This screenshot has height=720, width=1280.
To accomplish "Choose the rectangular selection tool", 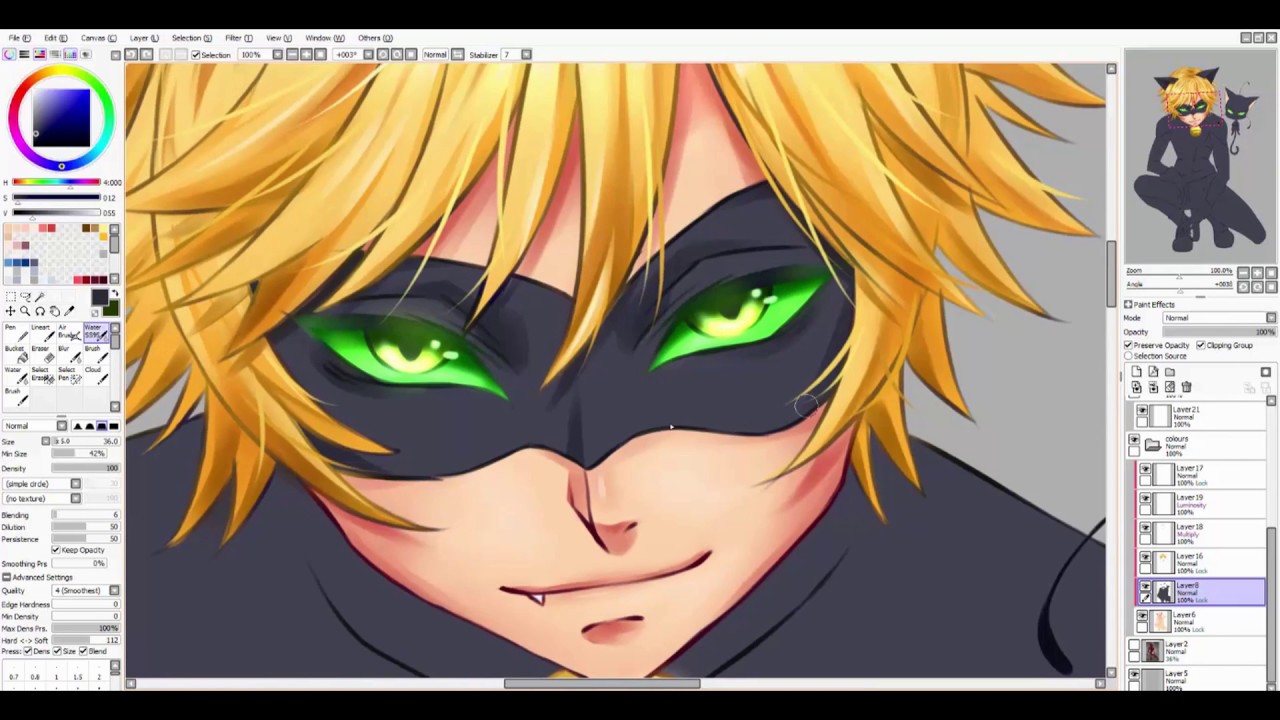I will coord(11,297).
